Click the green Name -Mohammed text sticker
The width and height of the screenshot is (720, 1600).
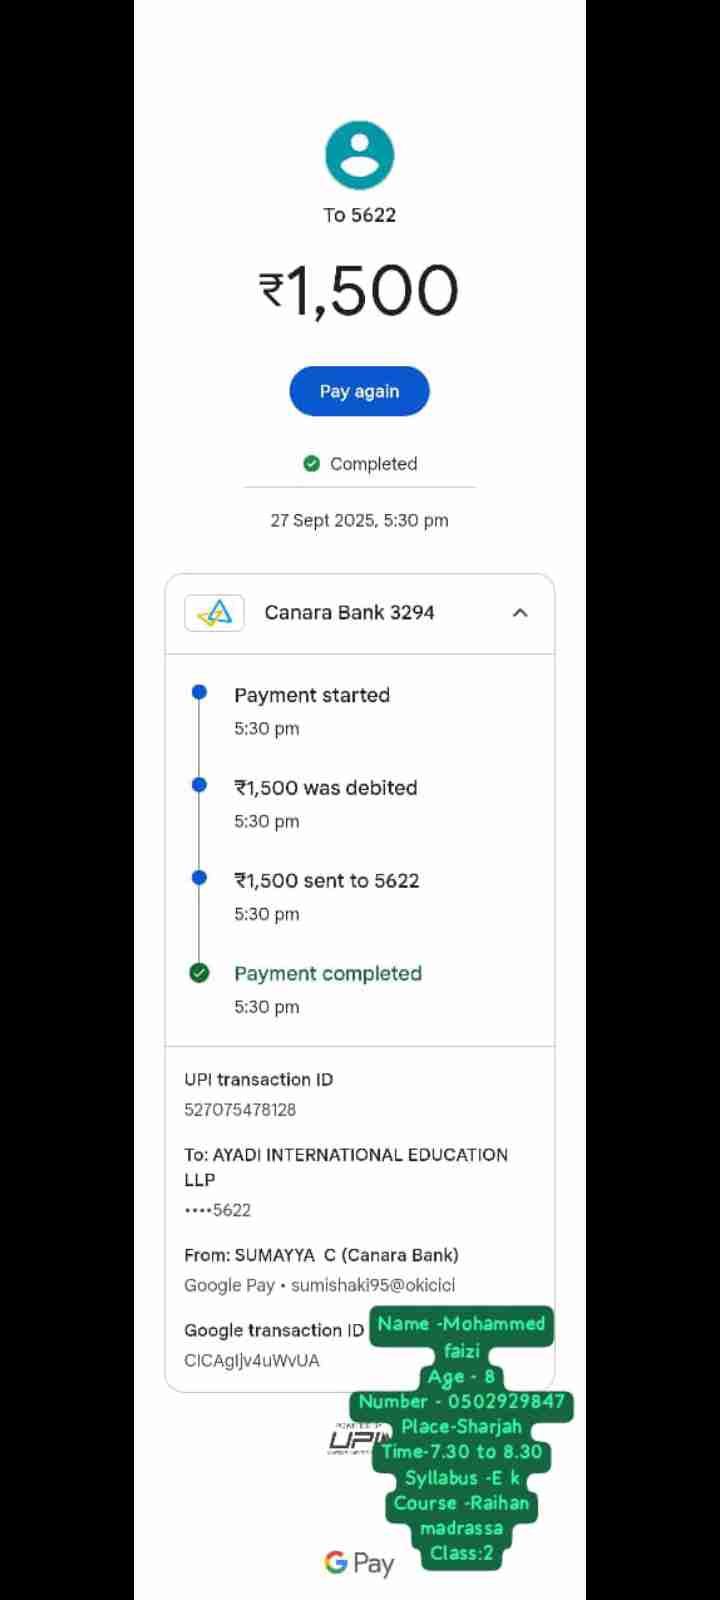(x=461, y=1324)
